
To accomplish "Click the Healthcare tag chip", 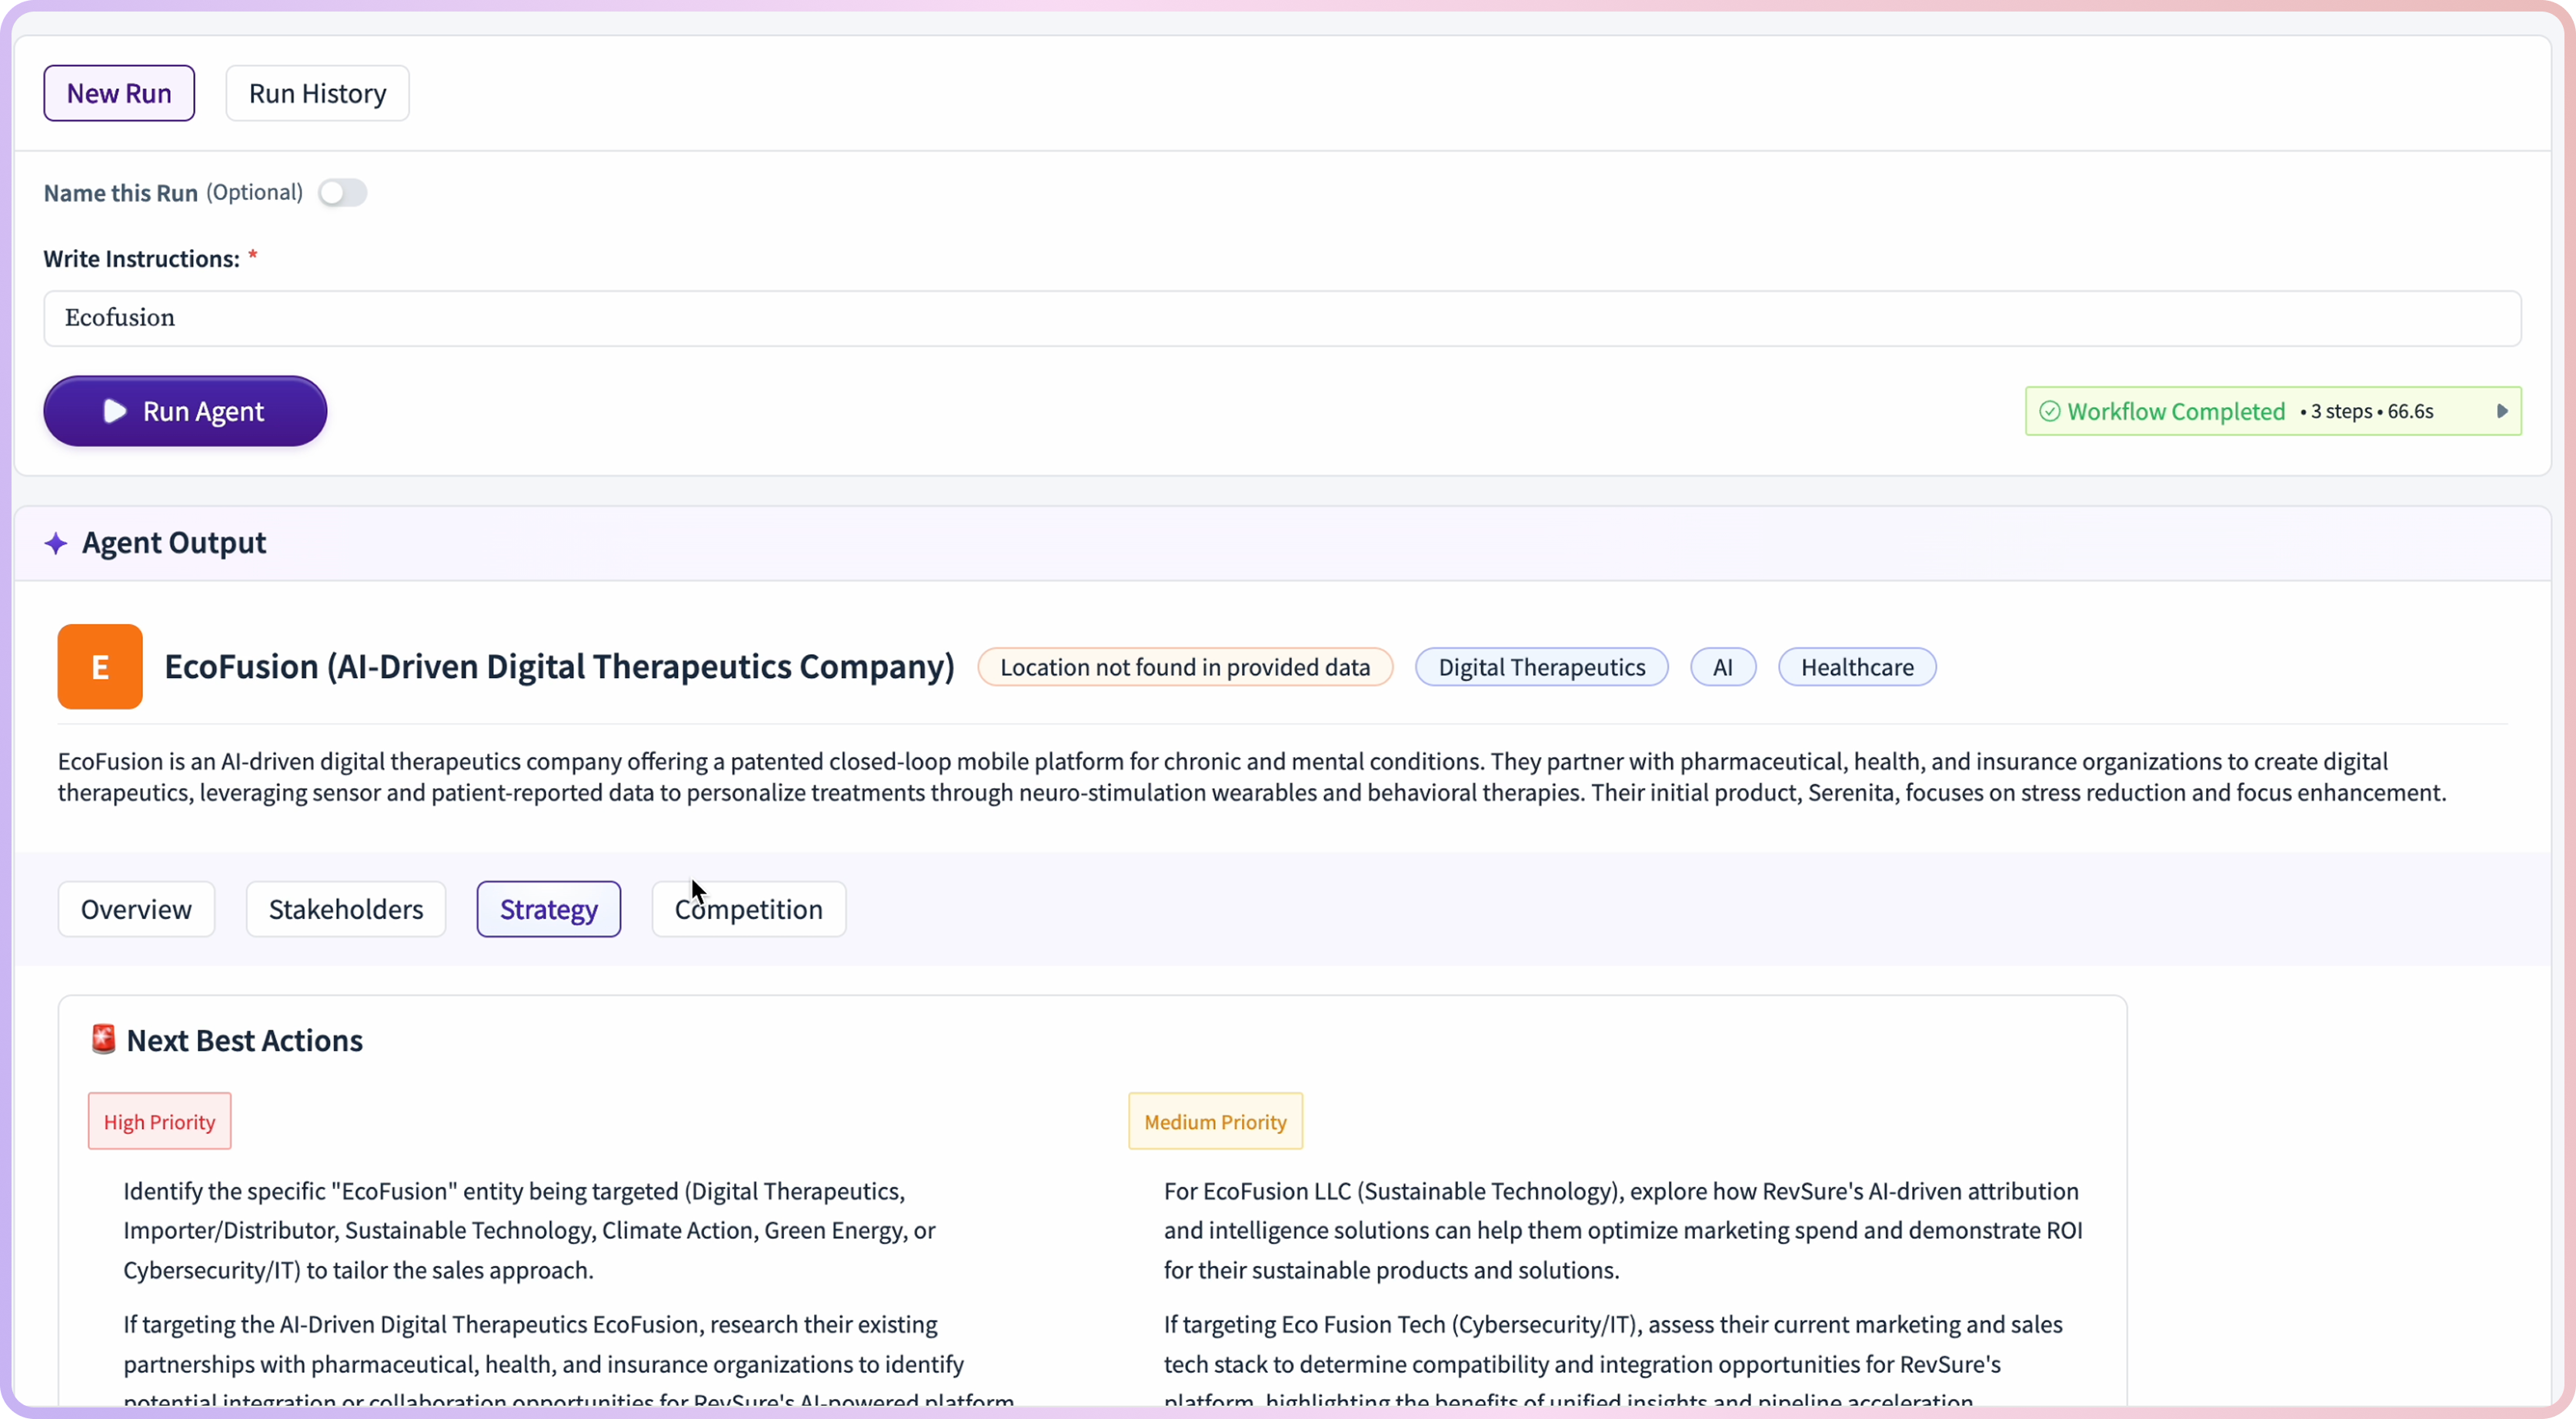I will tap(1857, 667).
